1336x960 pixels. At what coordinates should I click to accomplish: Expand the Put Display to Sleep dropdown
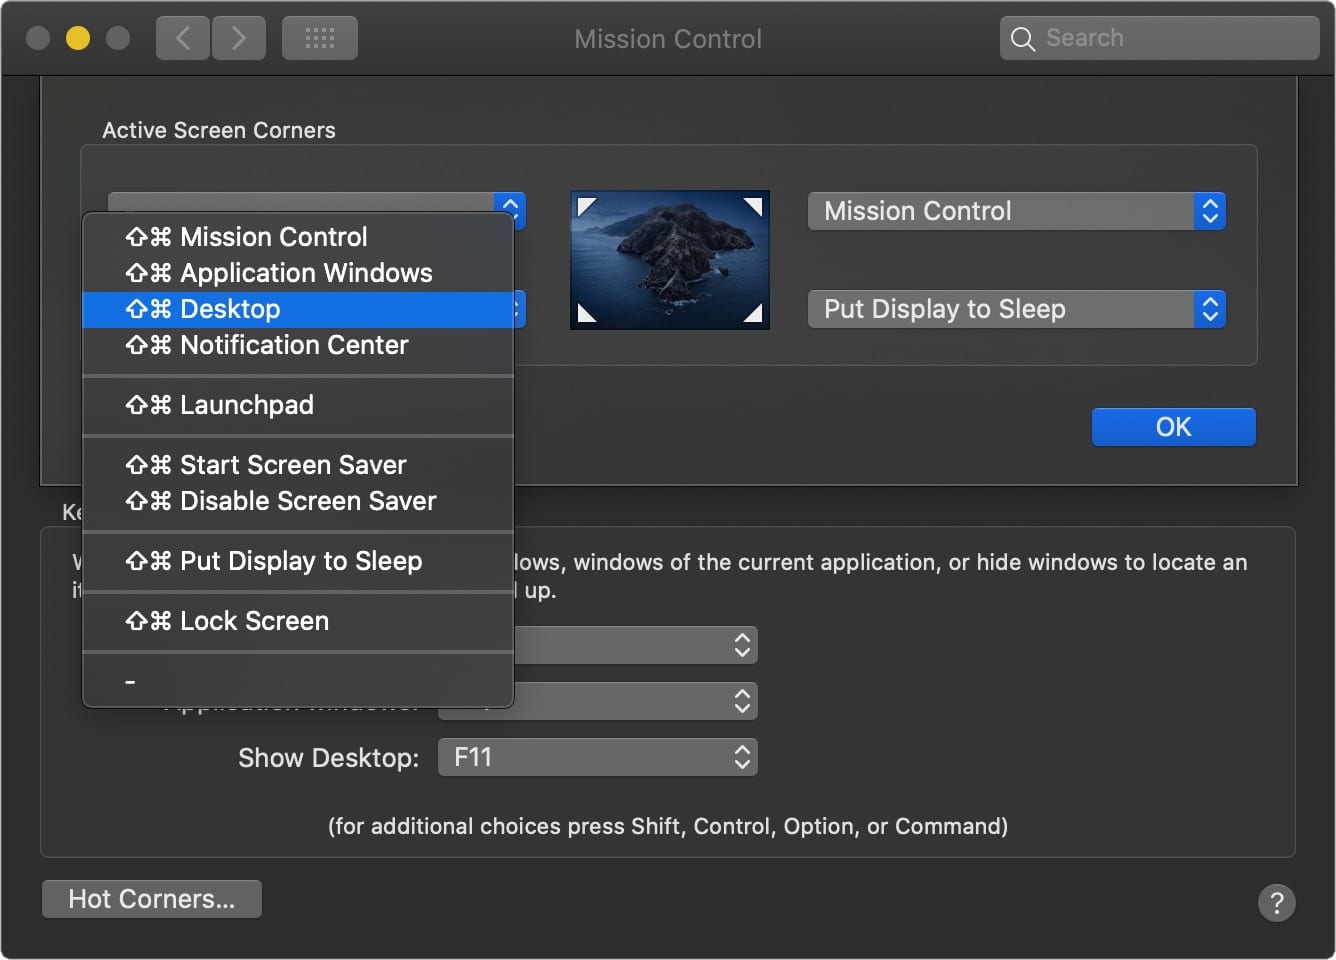tap(1016, 309)
